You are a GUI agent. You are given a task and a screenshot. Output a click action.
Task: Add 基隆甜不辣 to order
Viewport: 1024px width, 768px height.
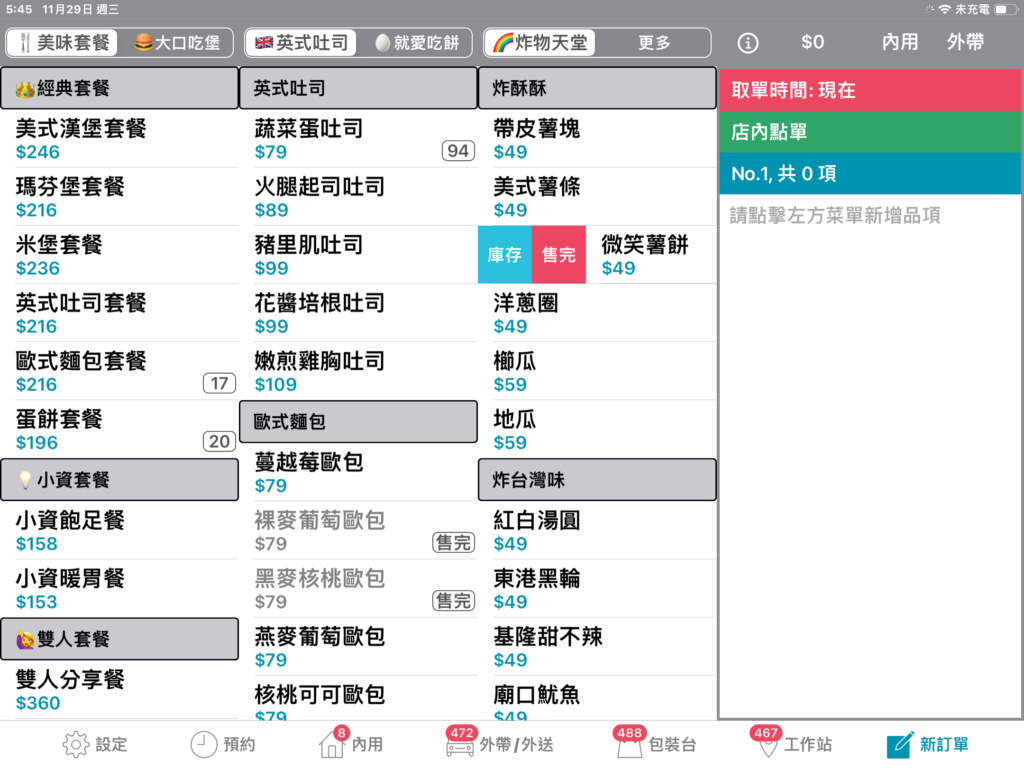[598, 647]
